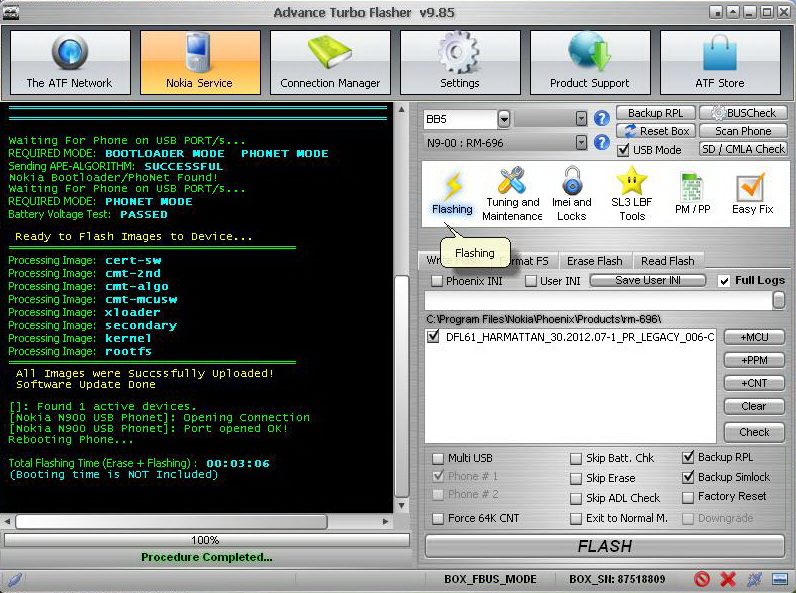Expand the BB5 platform dropdown

pyautogui.click(x=504, y=119)
